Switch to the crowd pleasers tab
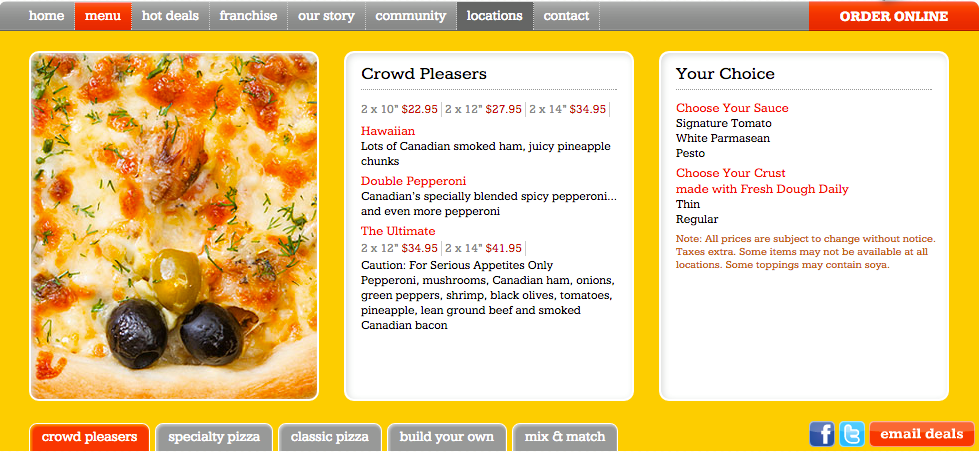The width and height of the screenshot is (979, 452). pos(90,437)
